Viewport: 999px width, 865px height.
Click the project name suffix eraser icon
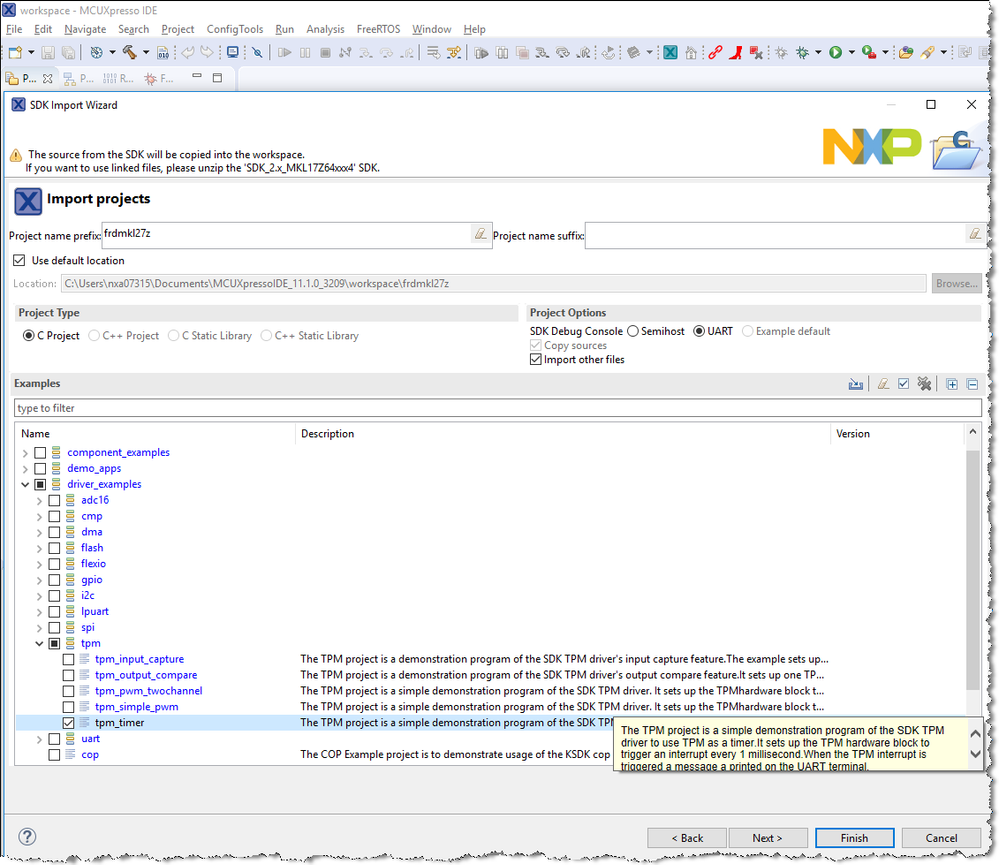coord(975,234)
